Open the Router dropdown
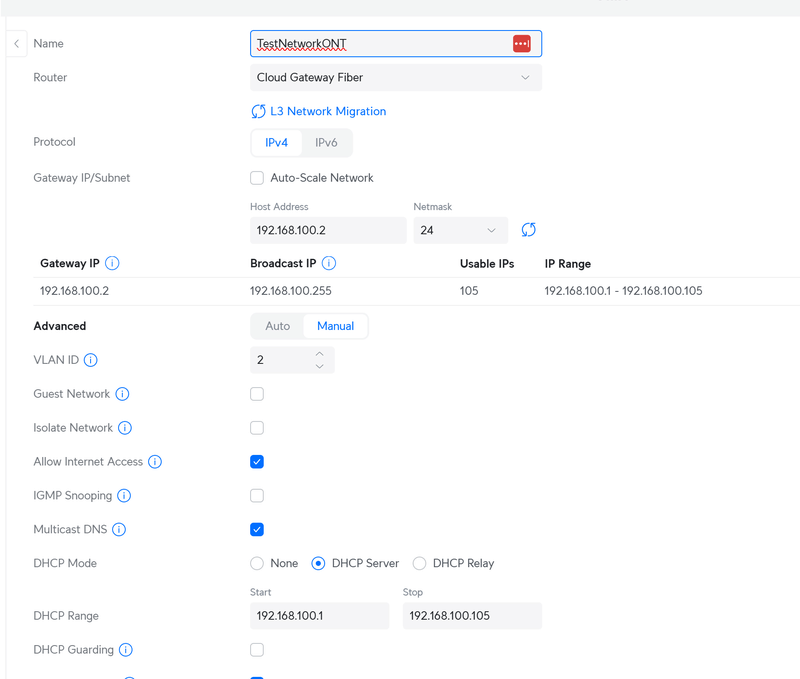 pyautogui.click(x=395, y=78)
